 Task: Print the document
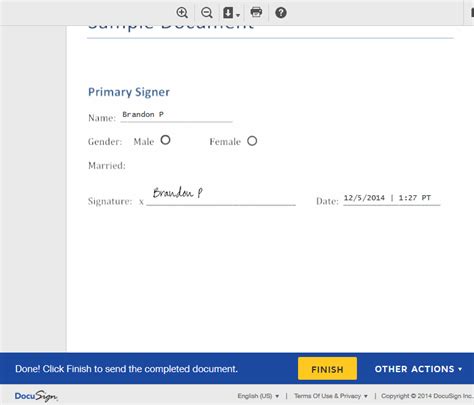[256, 12]
